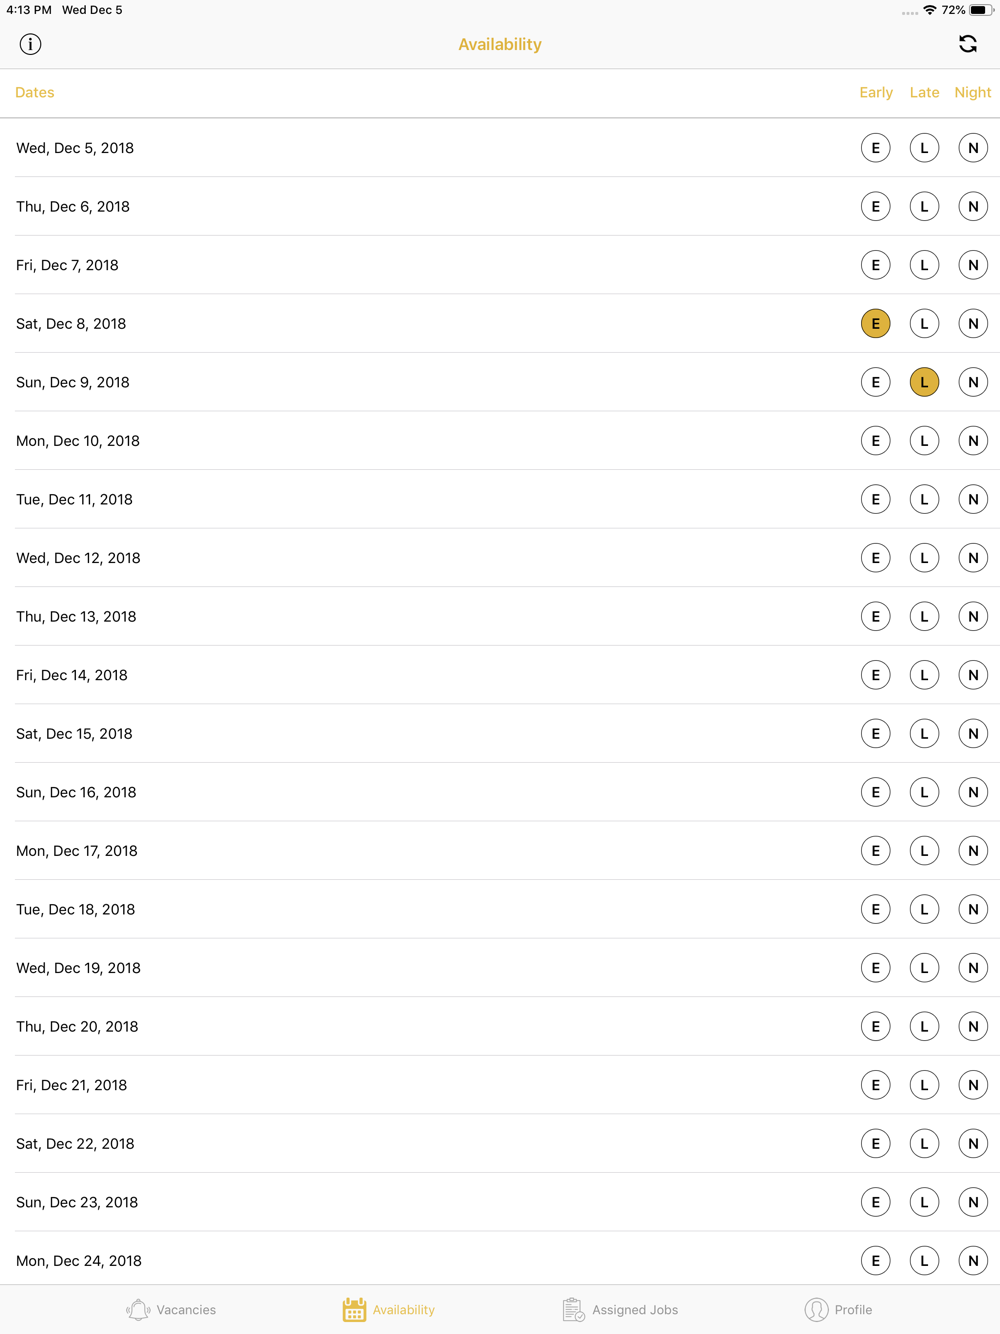
Task: Toggle Night shift for Sun, Dec 16
Action: coord(973,792)
